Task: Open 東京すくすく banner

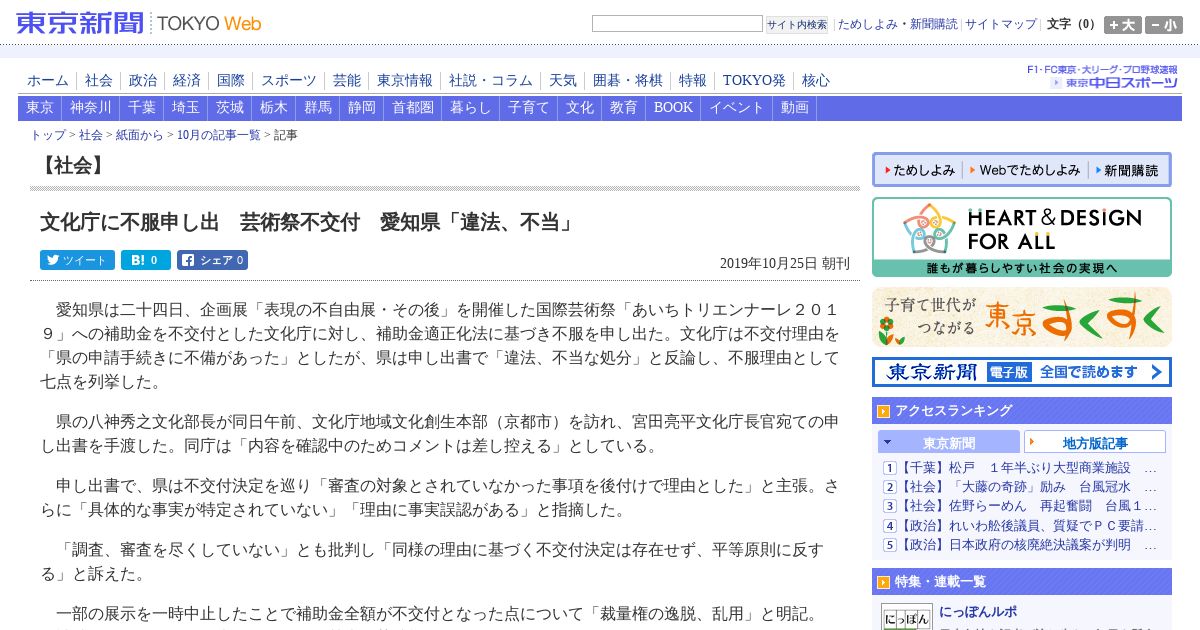Action: coord(1021,317)
